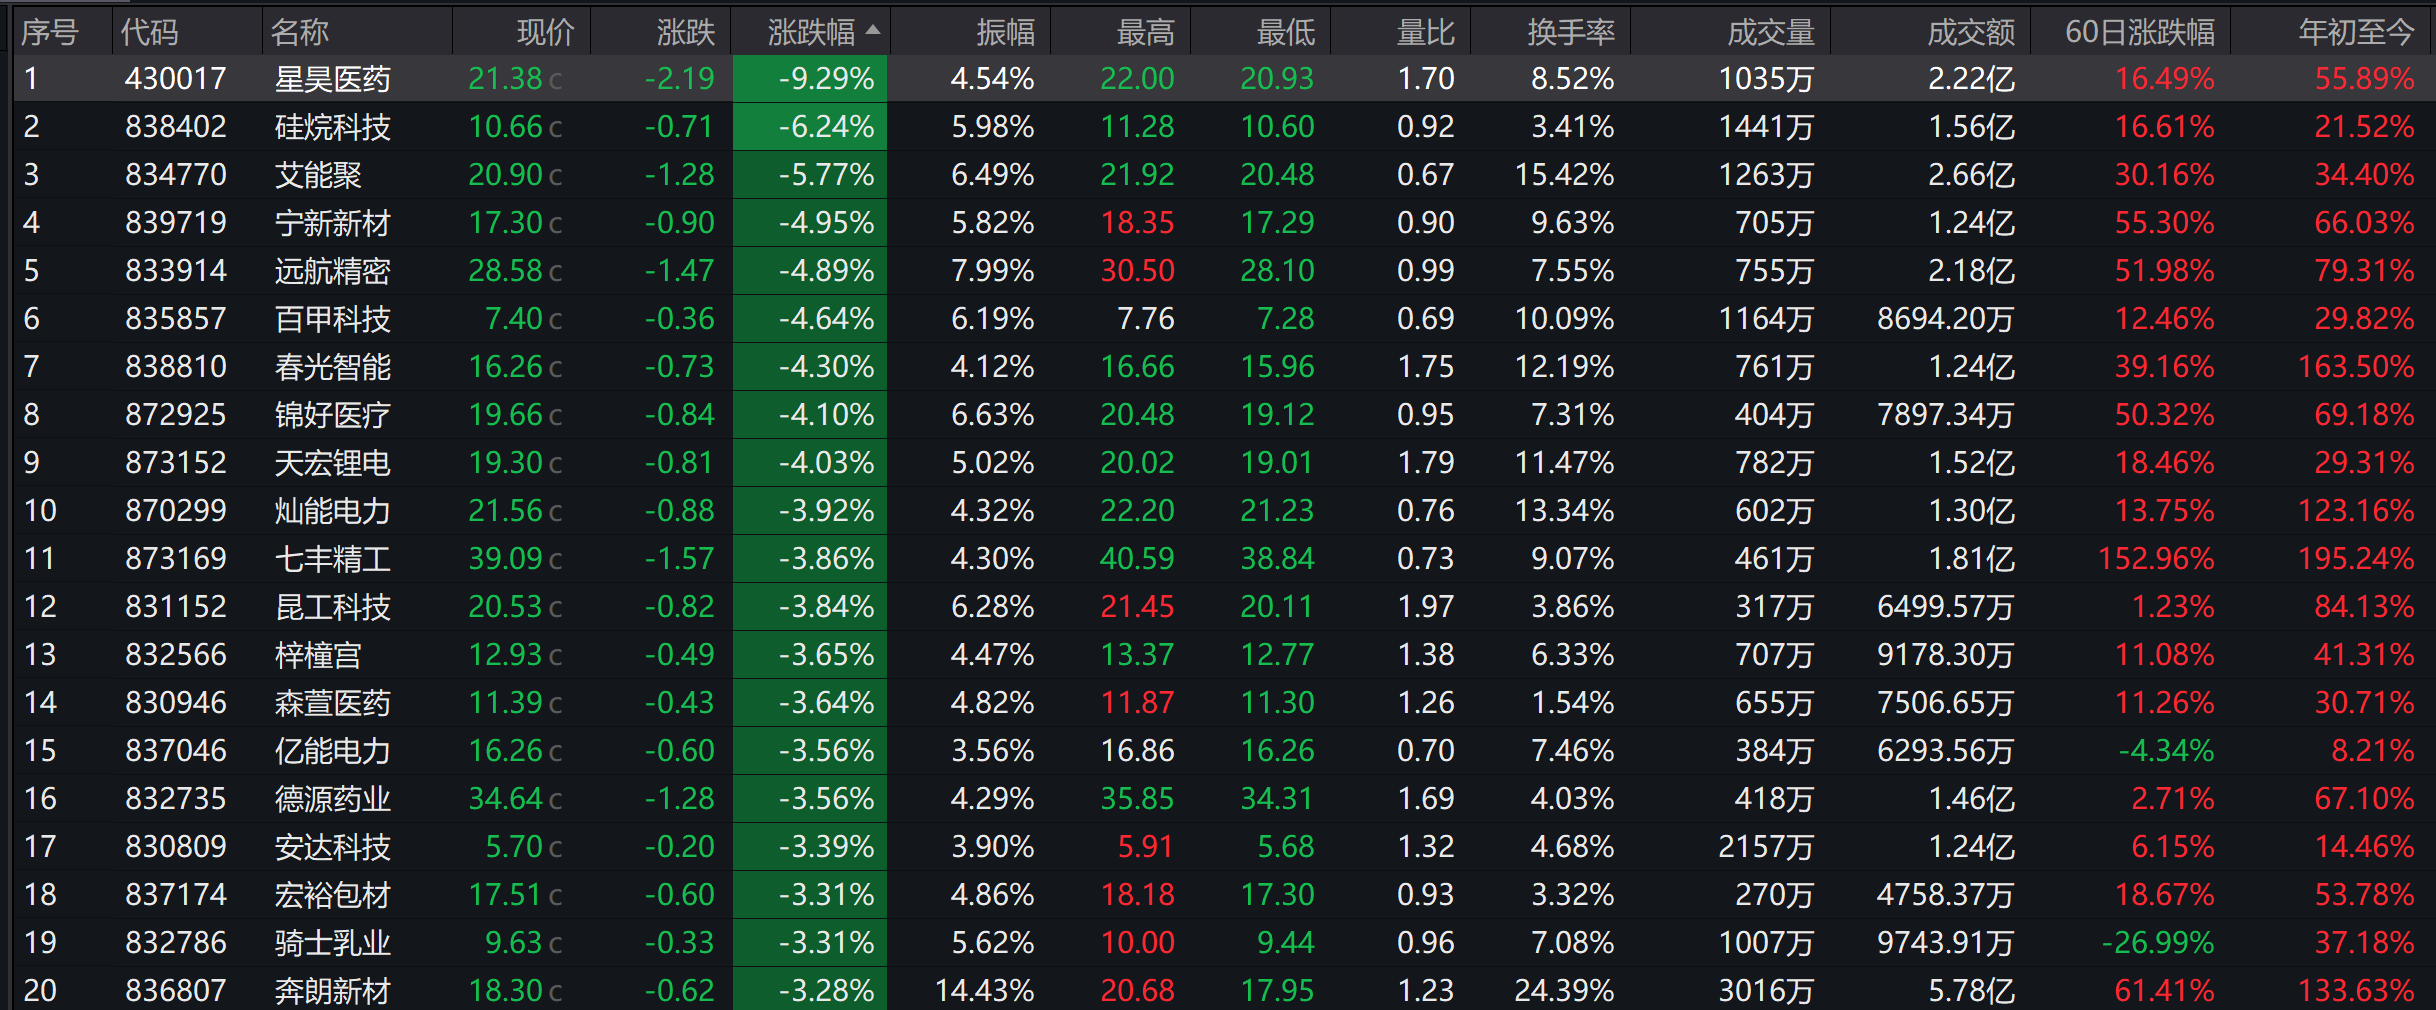Viewport: 2436px width, 1010px height.
Task: Select stock 锦好医疗
Action: click(x=333, y=415)
